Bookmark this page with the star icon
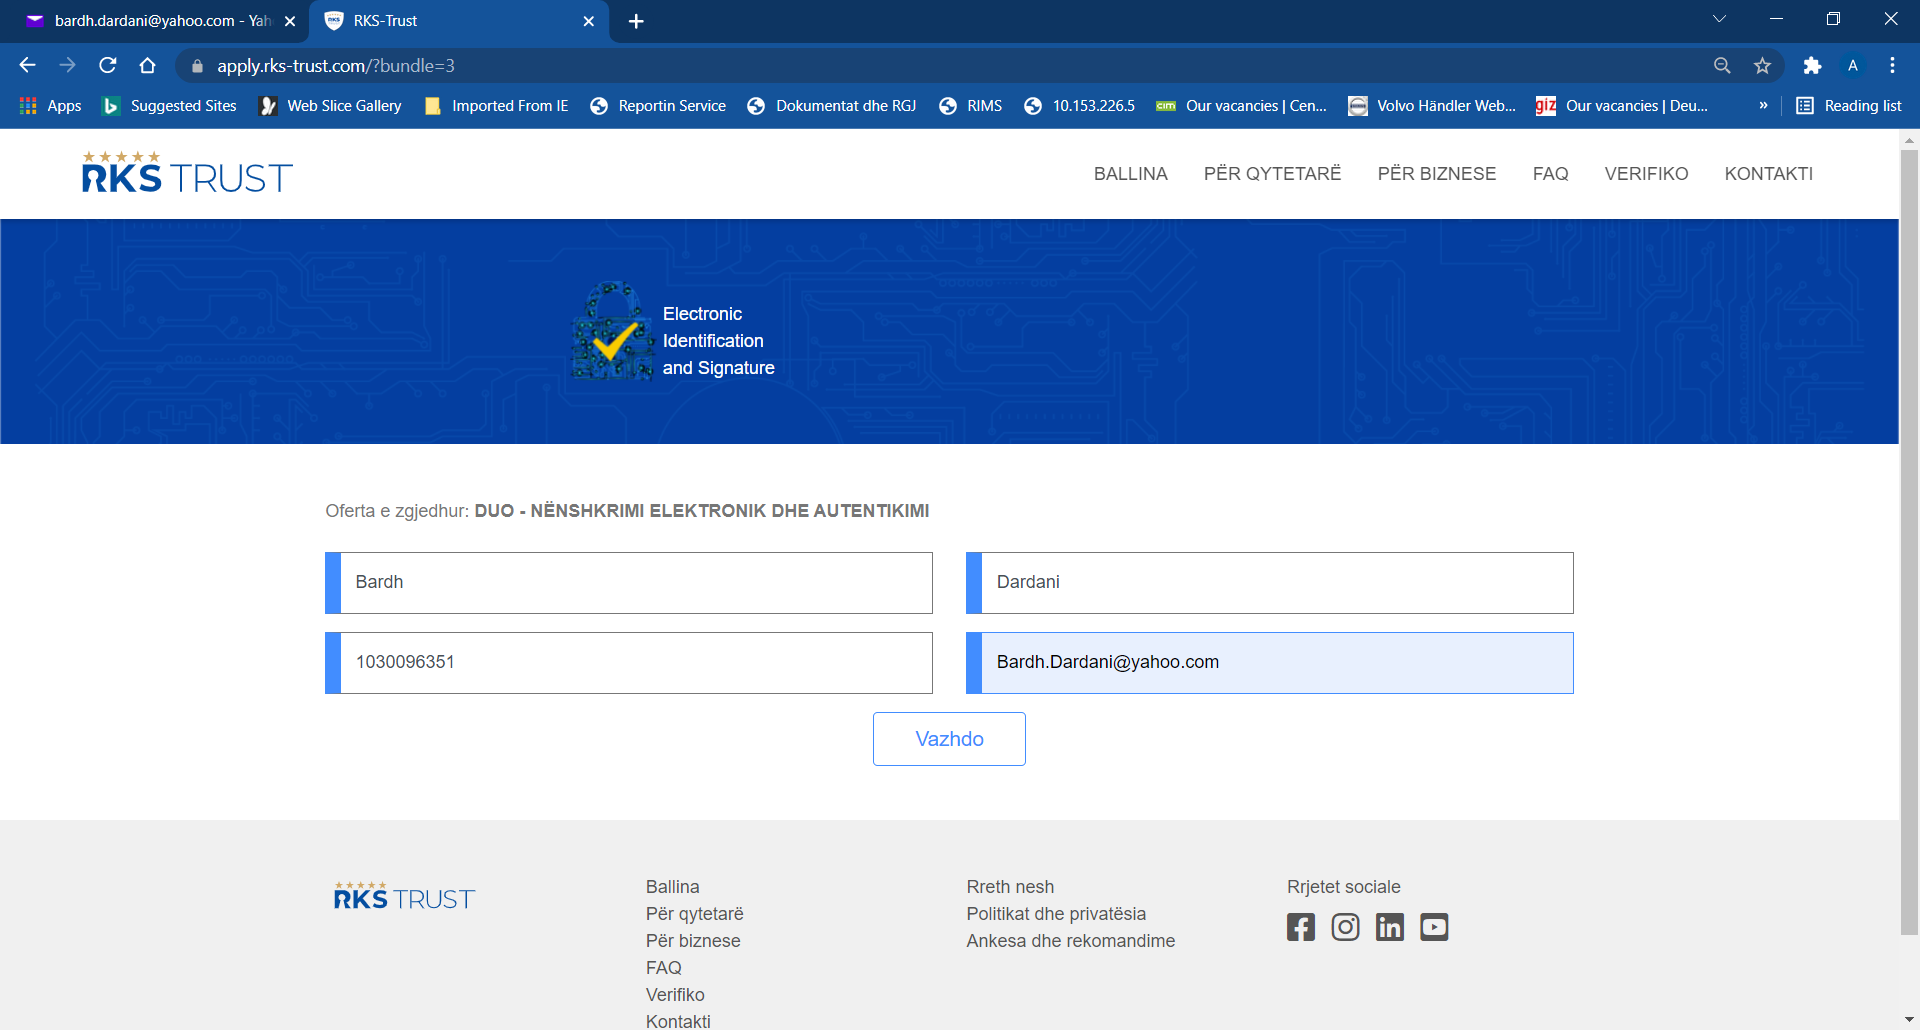 (1762, 65)
